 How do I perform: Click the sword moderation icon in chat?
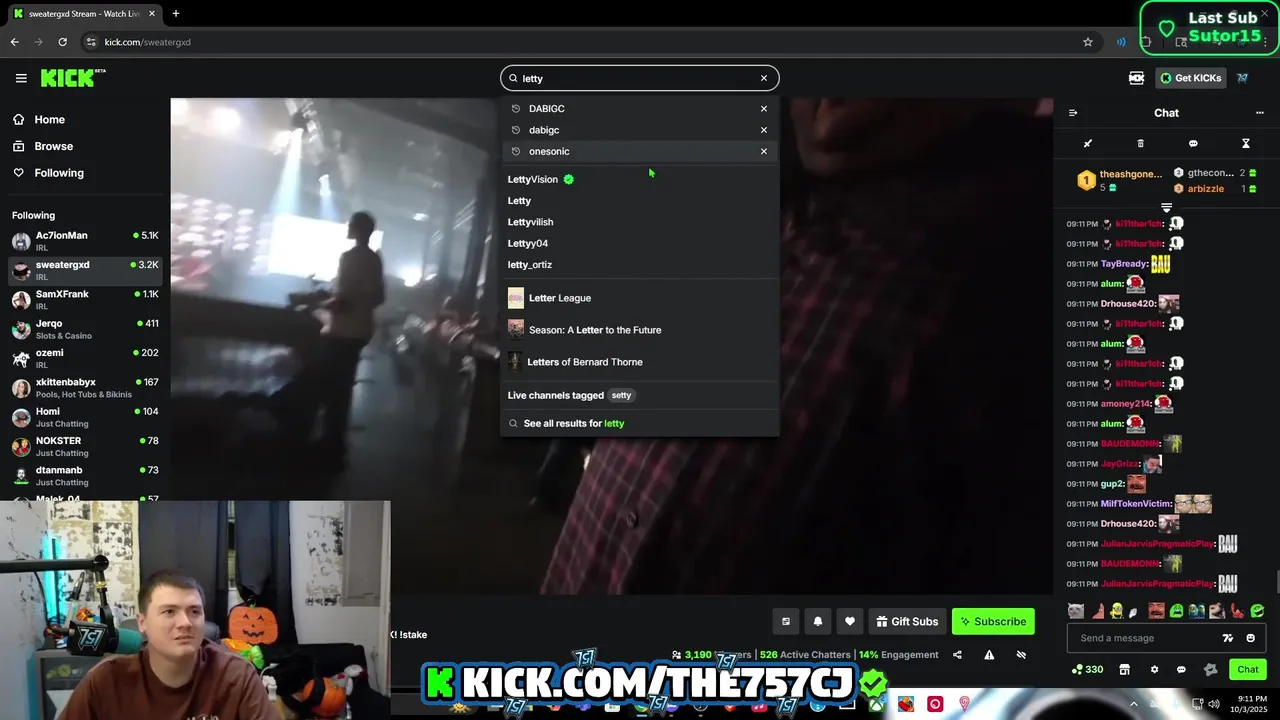pos(1088,144)
